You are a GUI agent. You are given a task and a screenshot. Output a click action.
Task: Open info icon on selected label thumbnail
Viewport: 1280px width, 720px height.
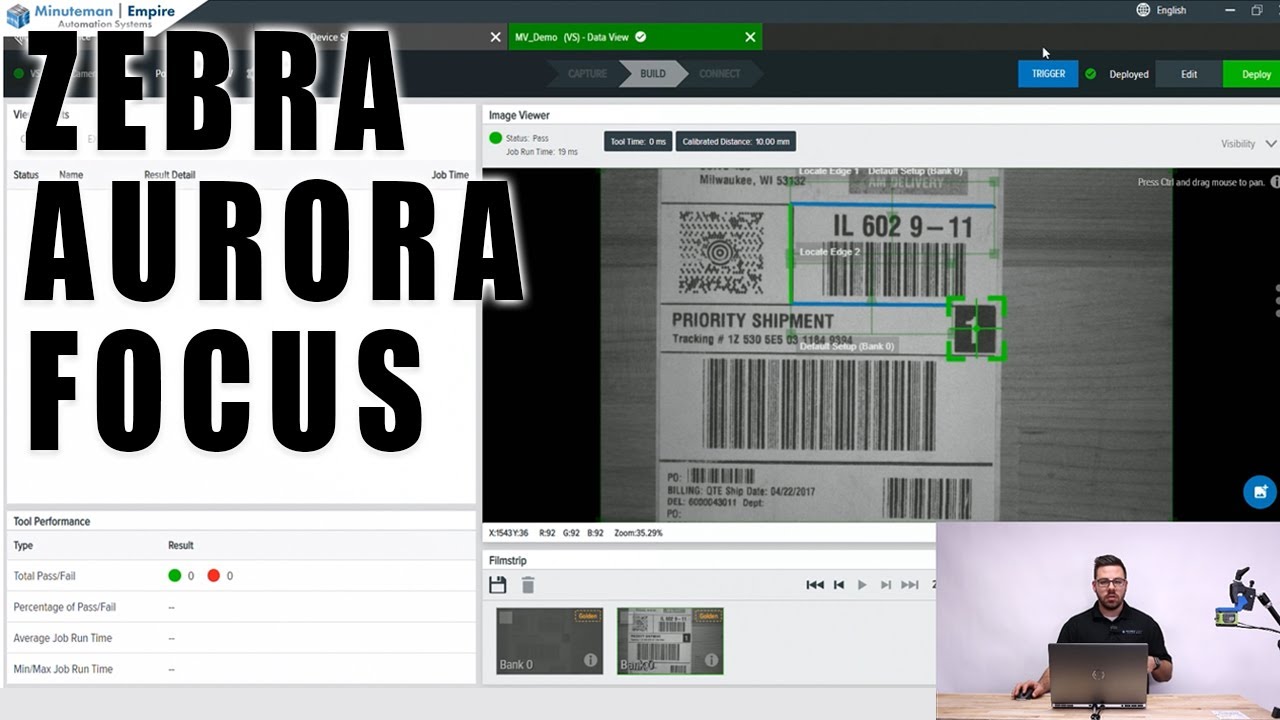pos(710,660)
